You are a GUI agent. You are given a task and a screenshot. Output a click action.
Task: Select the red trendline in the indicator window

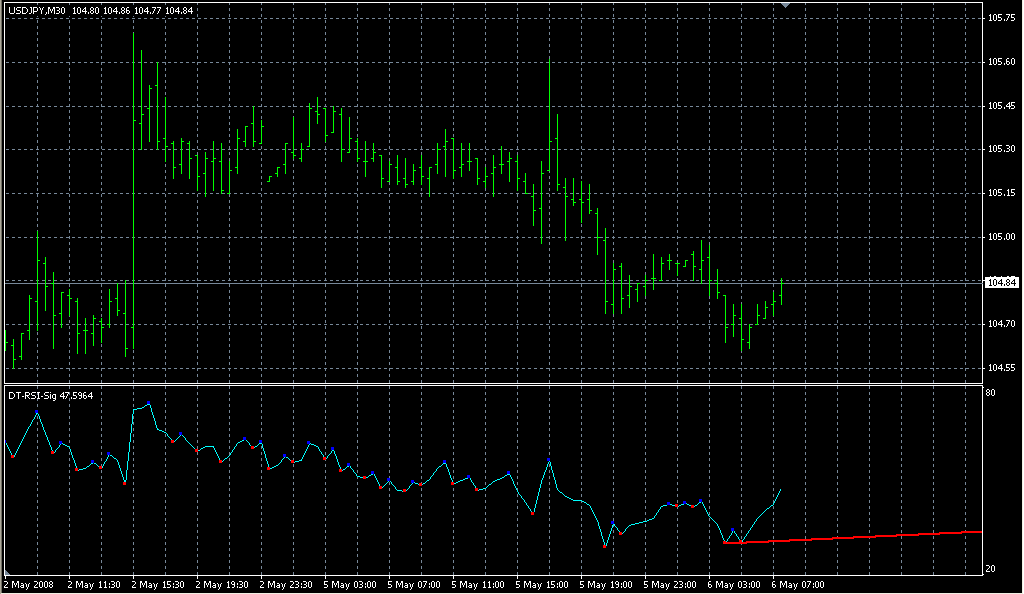click(x=860, y=537)
